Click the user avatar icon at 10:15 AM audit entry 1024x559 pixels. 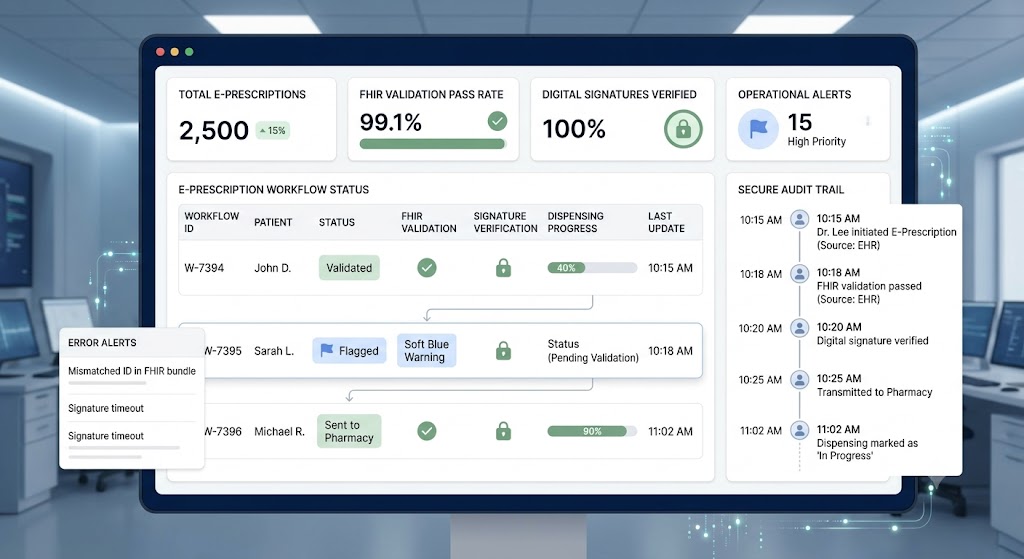click(x=799, y=219)
